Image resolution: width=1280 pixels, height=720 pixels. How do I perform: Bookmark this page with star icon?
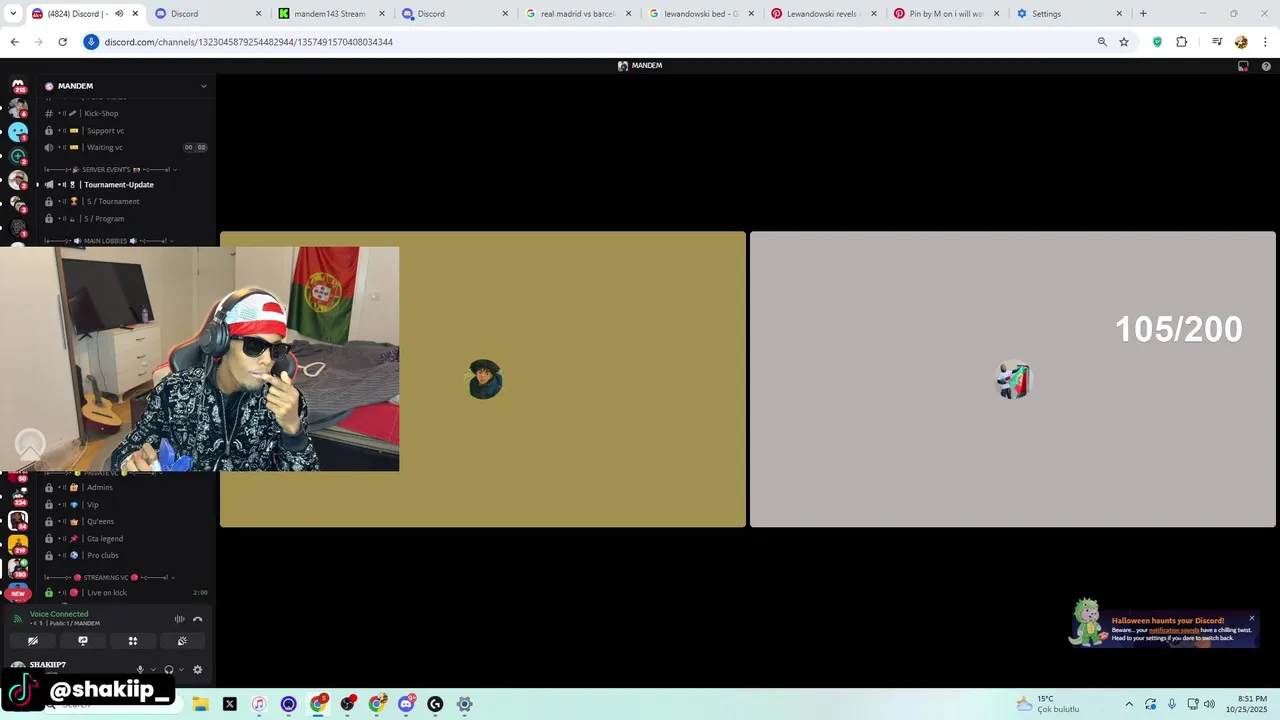[x=1124, y=42]
